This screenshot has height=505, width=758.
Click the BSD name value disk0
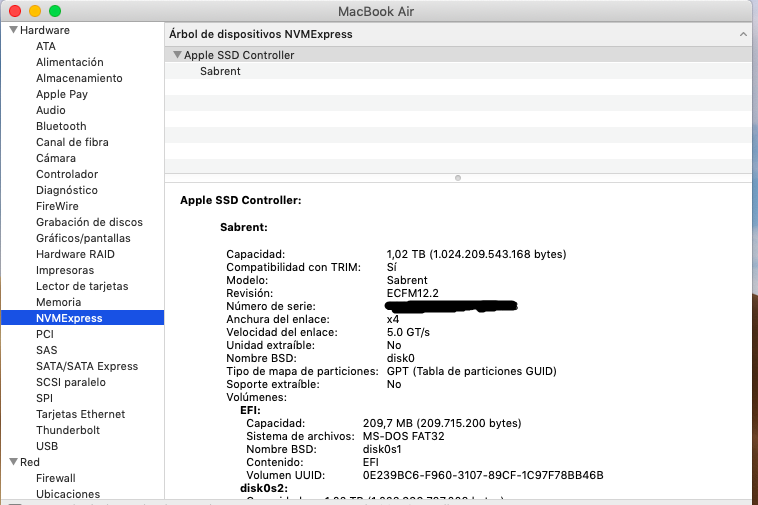point(400,358)
